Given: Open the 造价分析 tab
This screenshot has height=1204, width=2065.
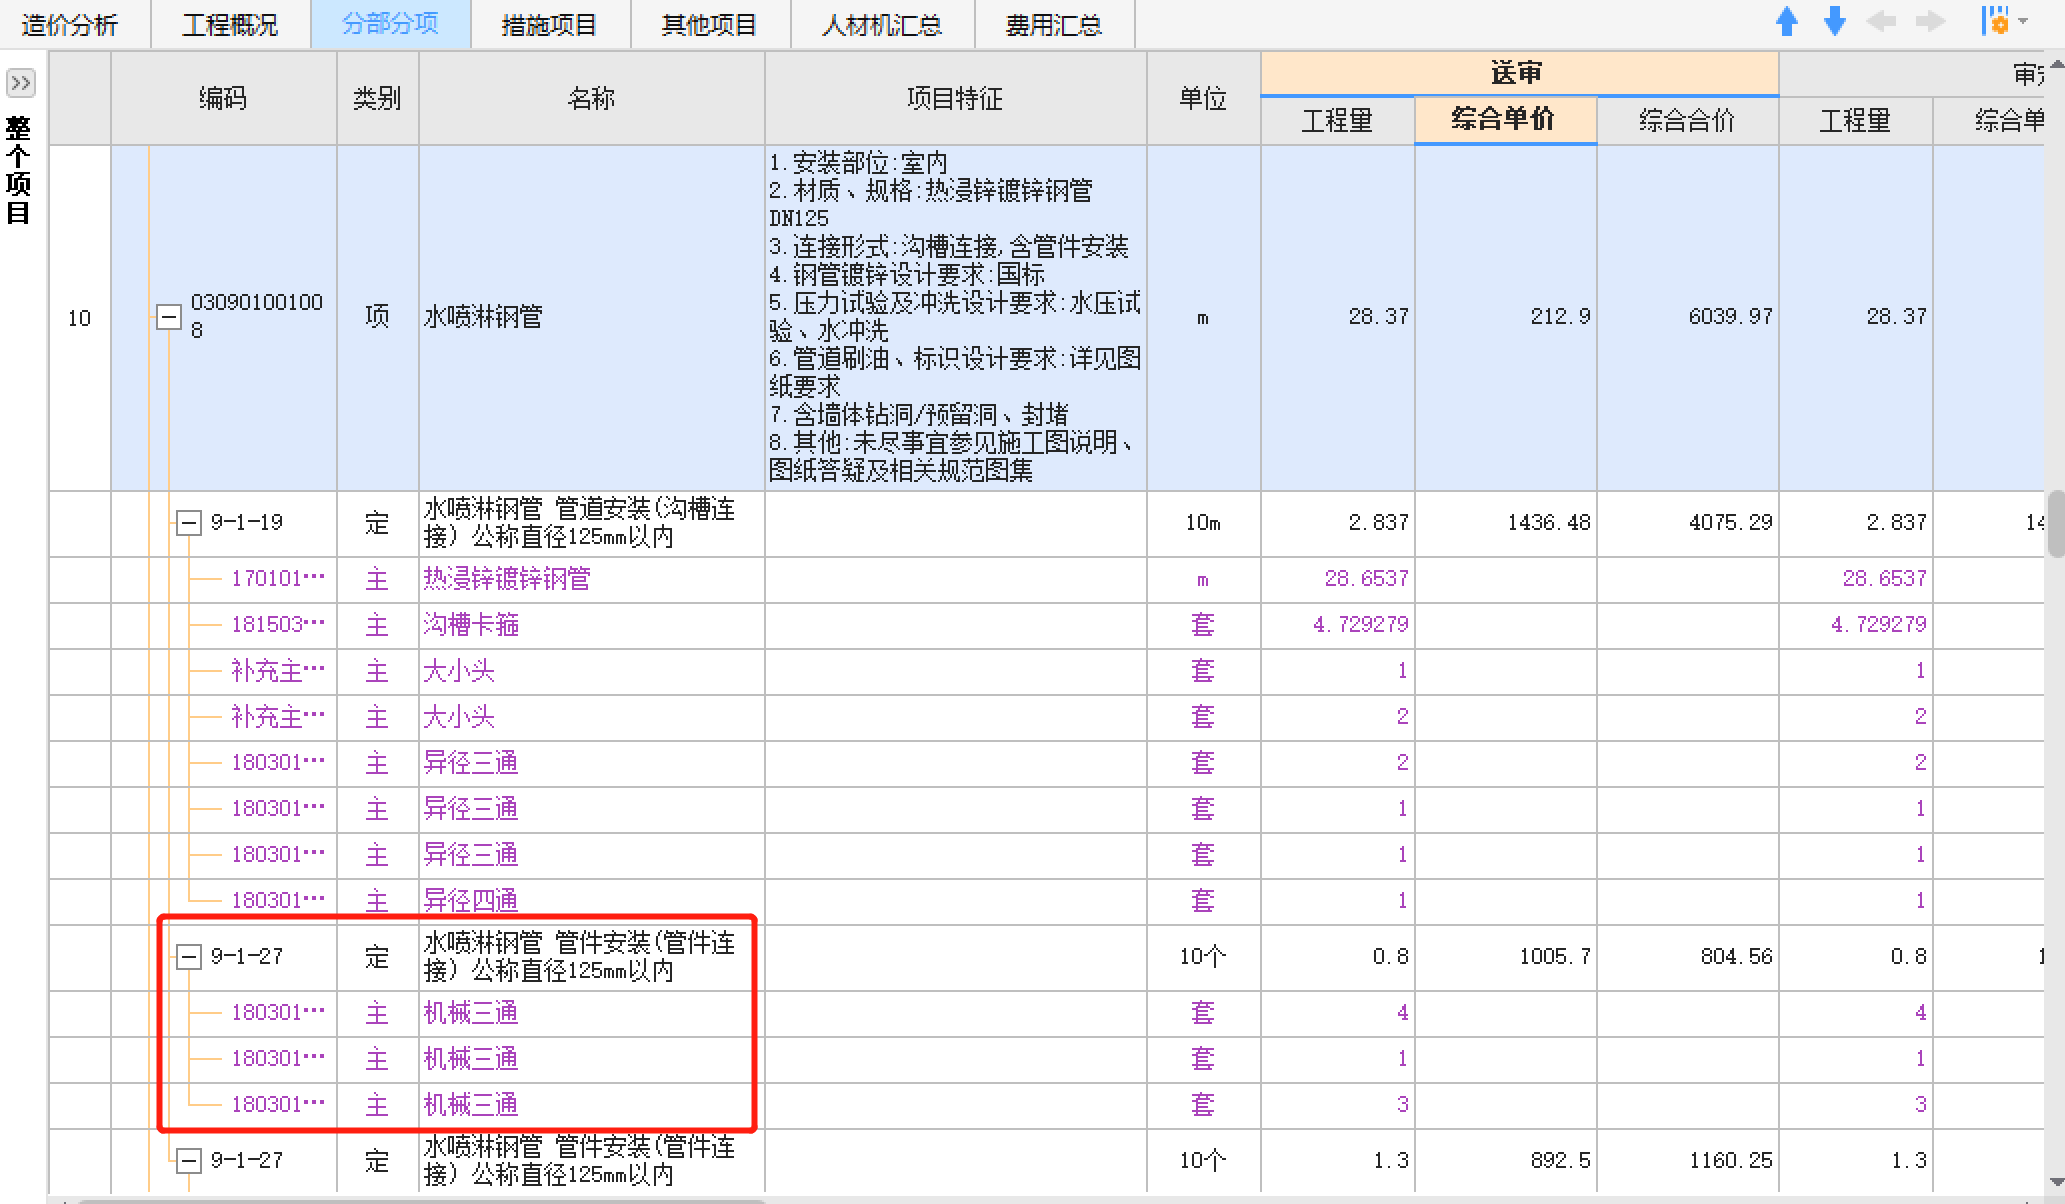Looking at the screenshot, I should point(70,25).
